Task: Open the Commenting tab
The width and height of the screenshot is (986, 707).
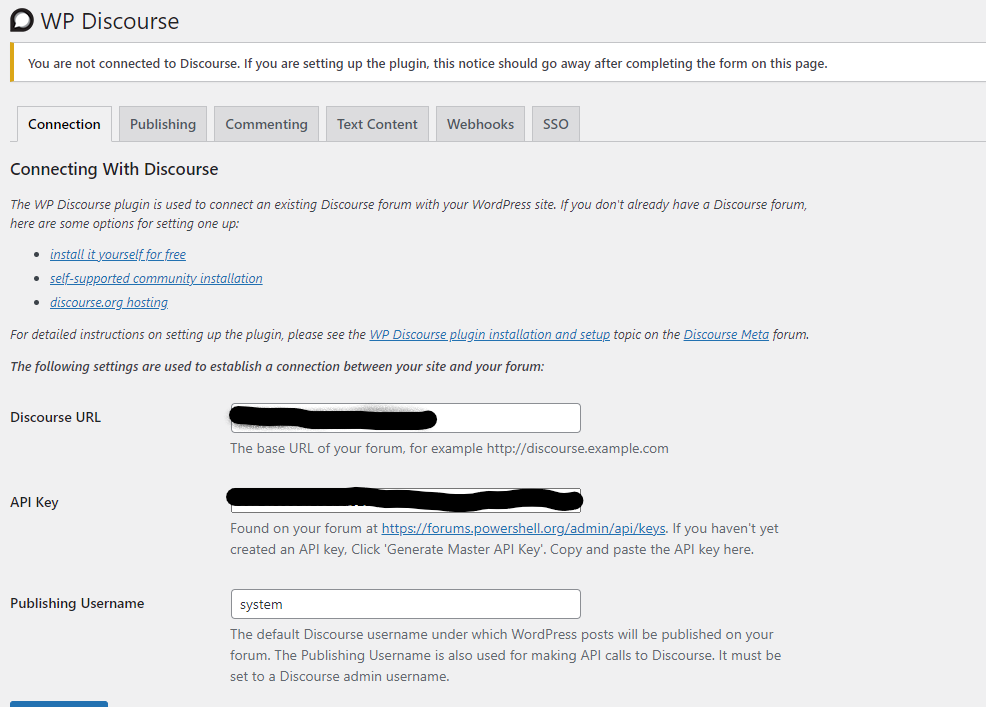Action: click(x=267, y=124)
